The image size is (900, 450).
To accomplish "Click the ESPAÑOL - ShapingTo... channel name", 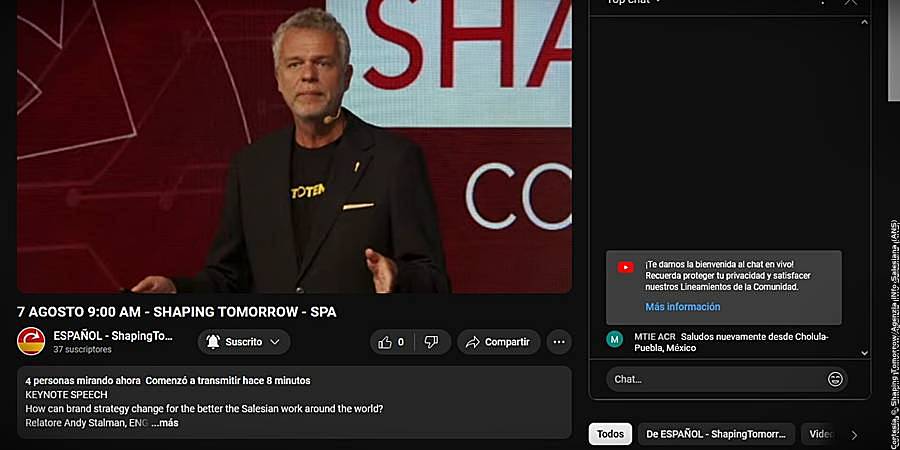I will 113,336.
